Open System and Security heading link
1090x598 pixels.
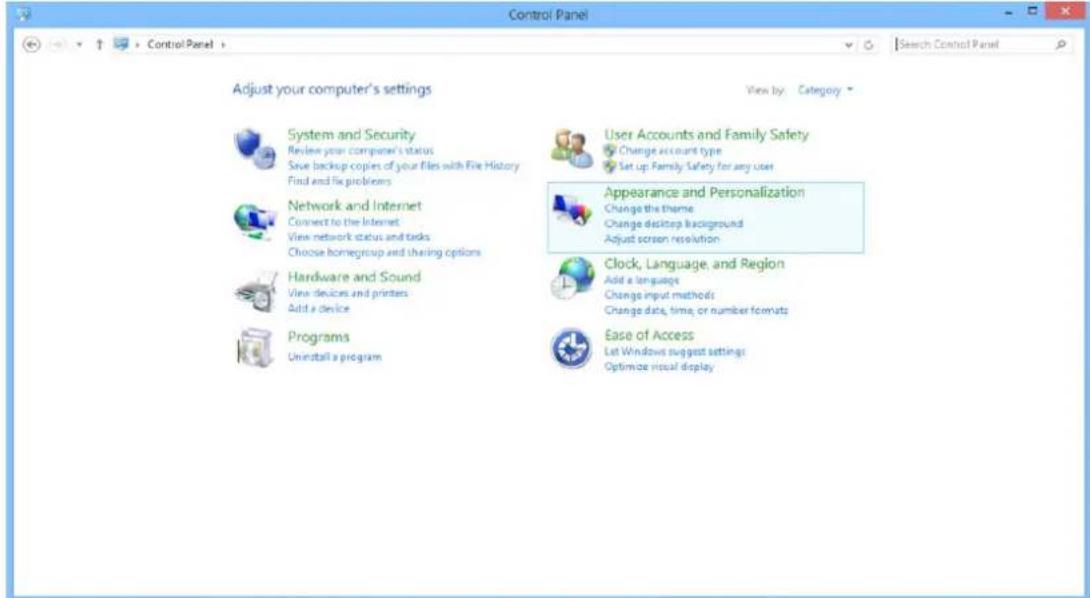point(351,134)
